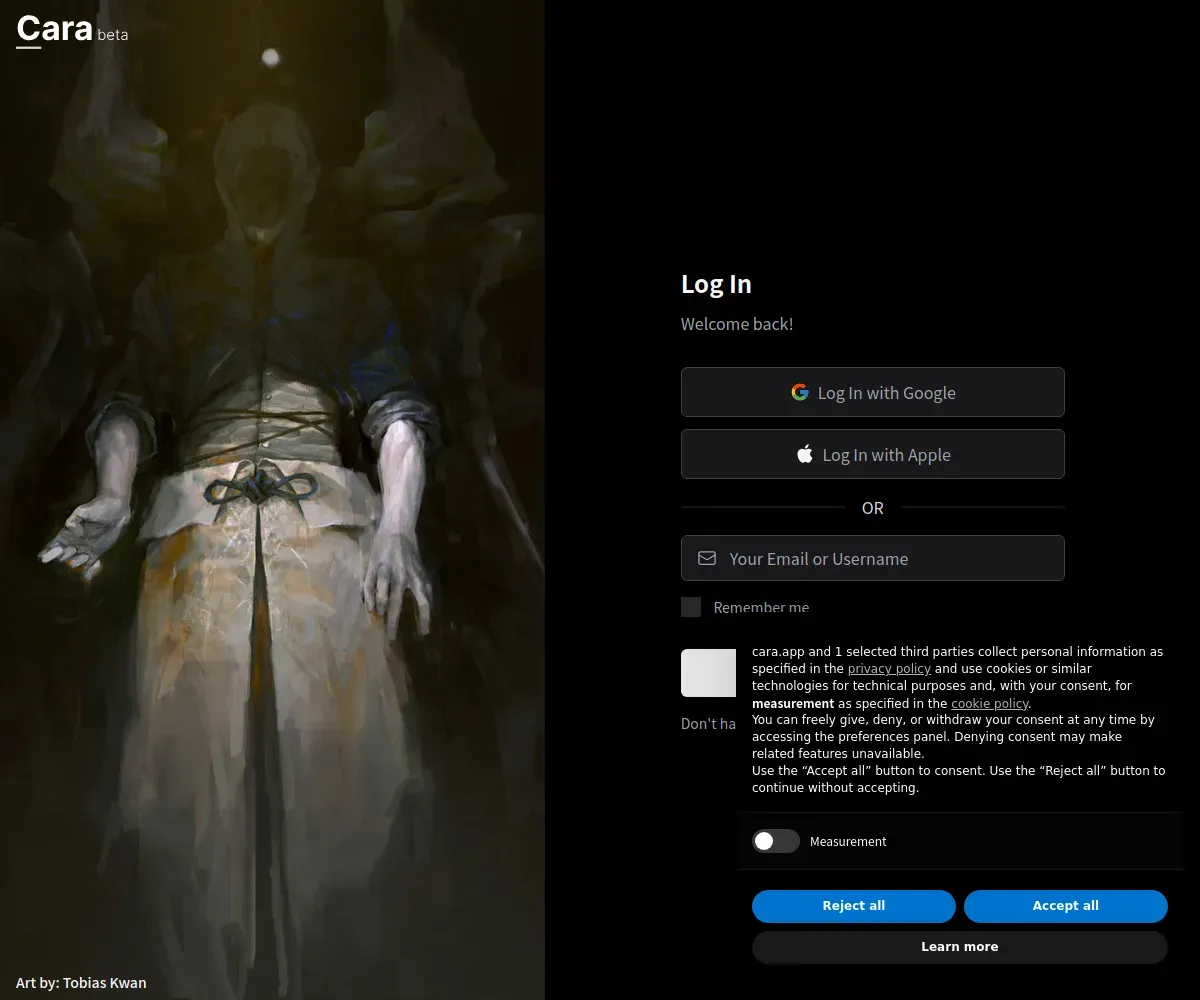Log in with Google button
The width and height of the screenshot is (1200, 1000).
873,392
